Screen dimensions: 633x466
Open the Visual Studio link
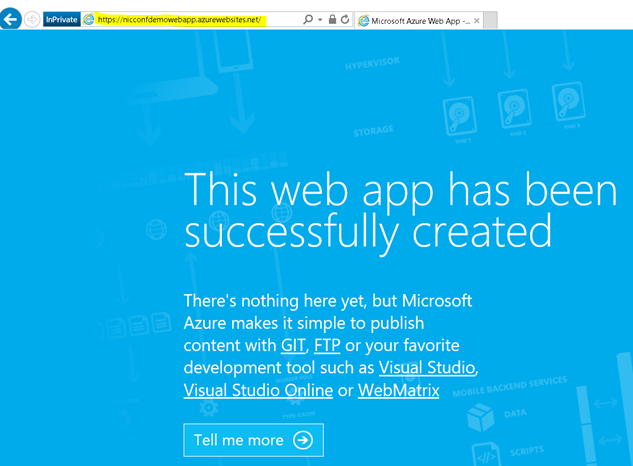point(427,368)
